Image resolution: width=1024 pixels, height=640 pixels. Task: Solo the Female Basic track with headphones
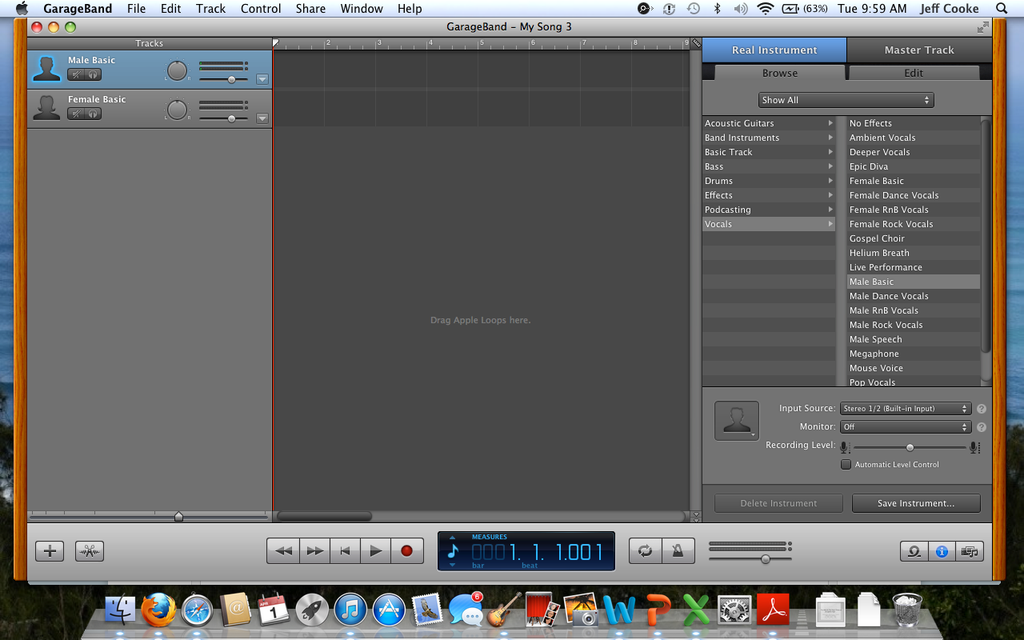[93, 114]
